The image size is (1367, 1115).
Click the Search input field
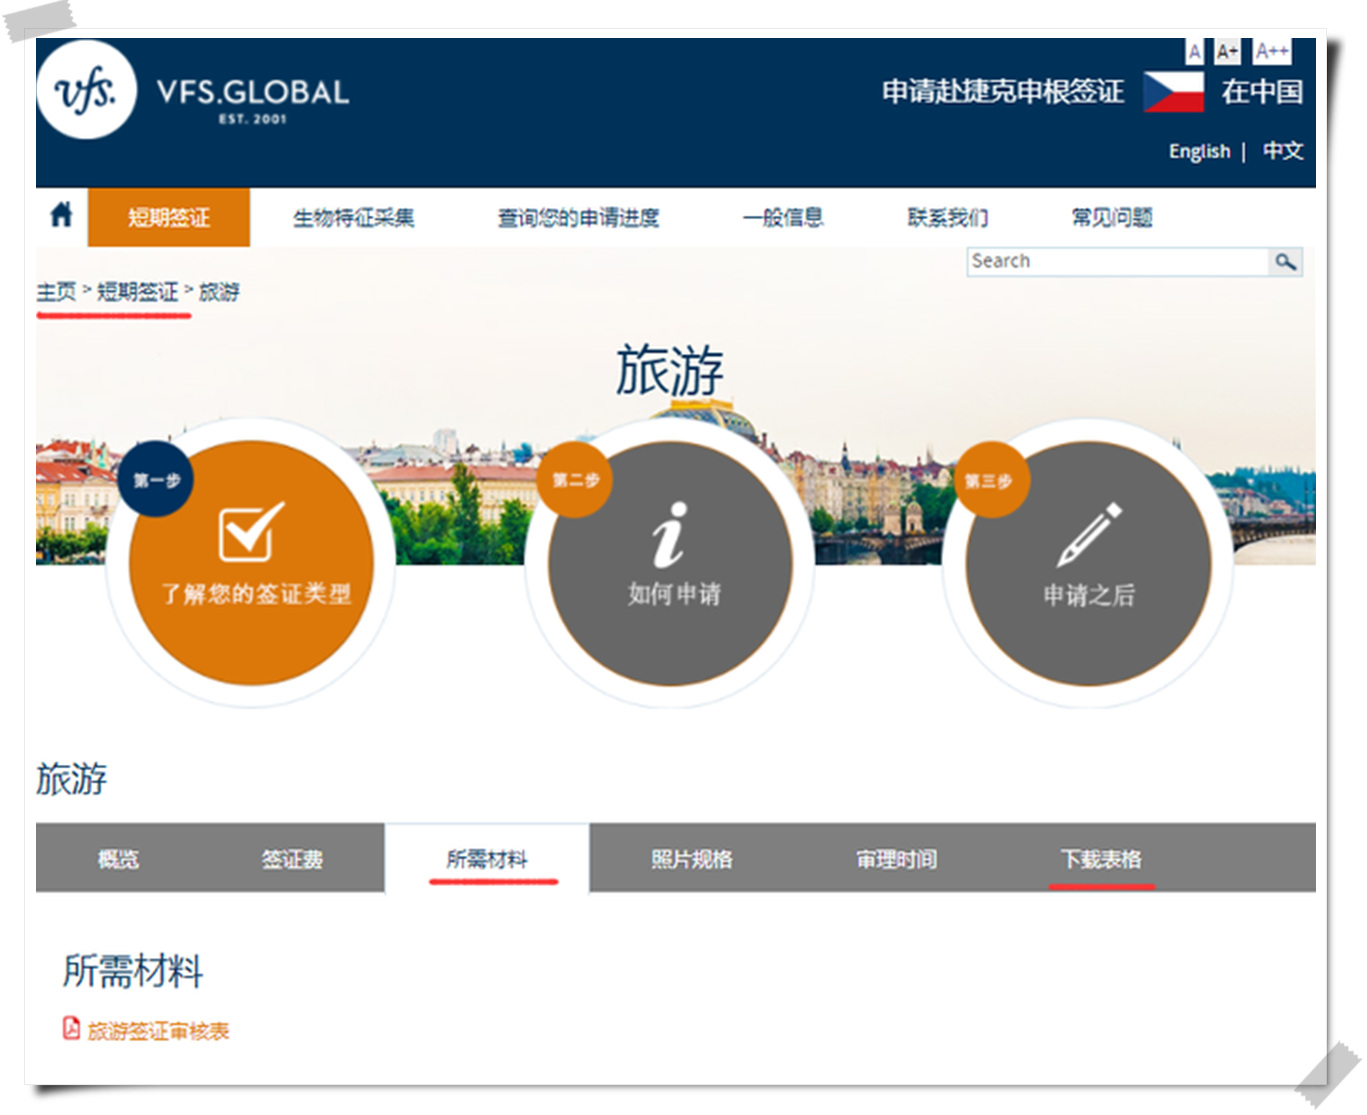[1116, 262]
